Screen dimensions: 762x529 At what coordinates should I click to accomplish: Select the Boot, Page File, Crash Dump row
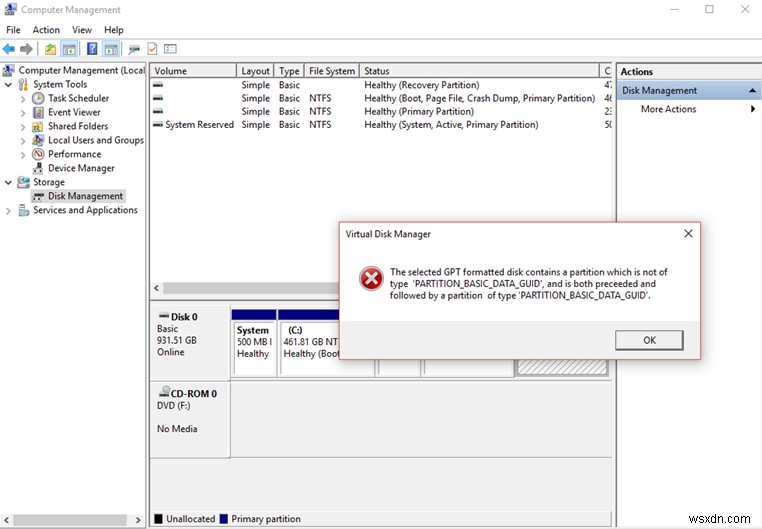pyautogui.click(x=381, y=98)
